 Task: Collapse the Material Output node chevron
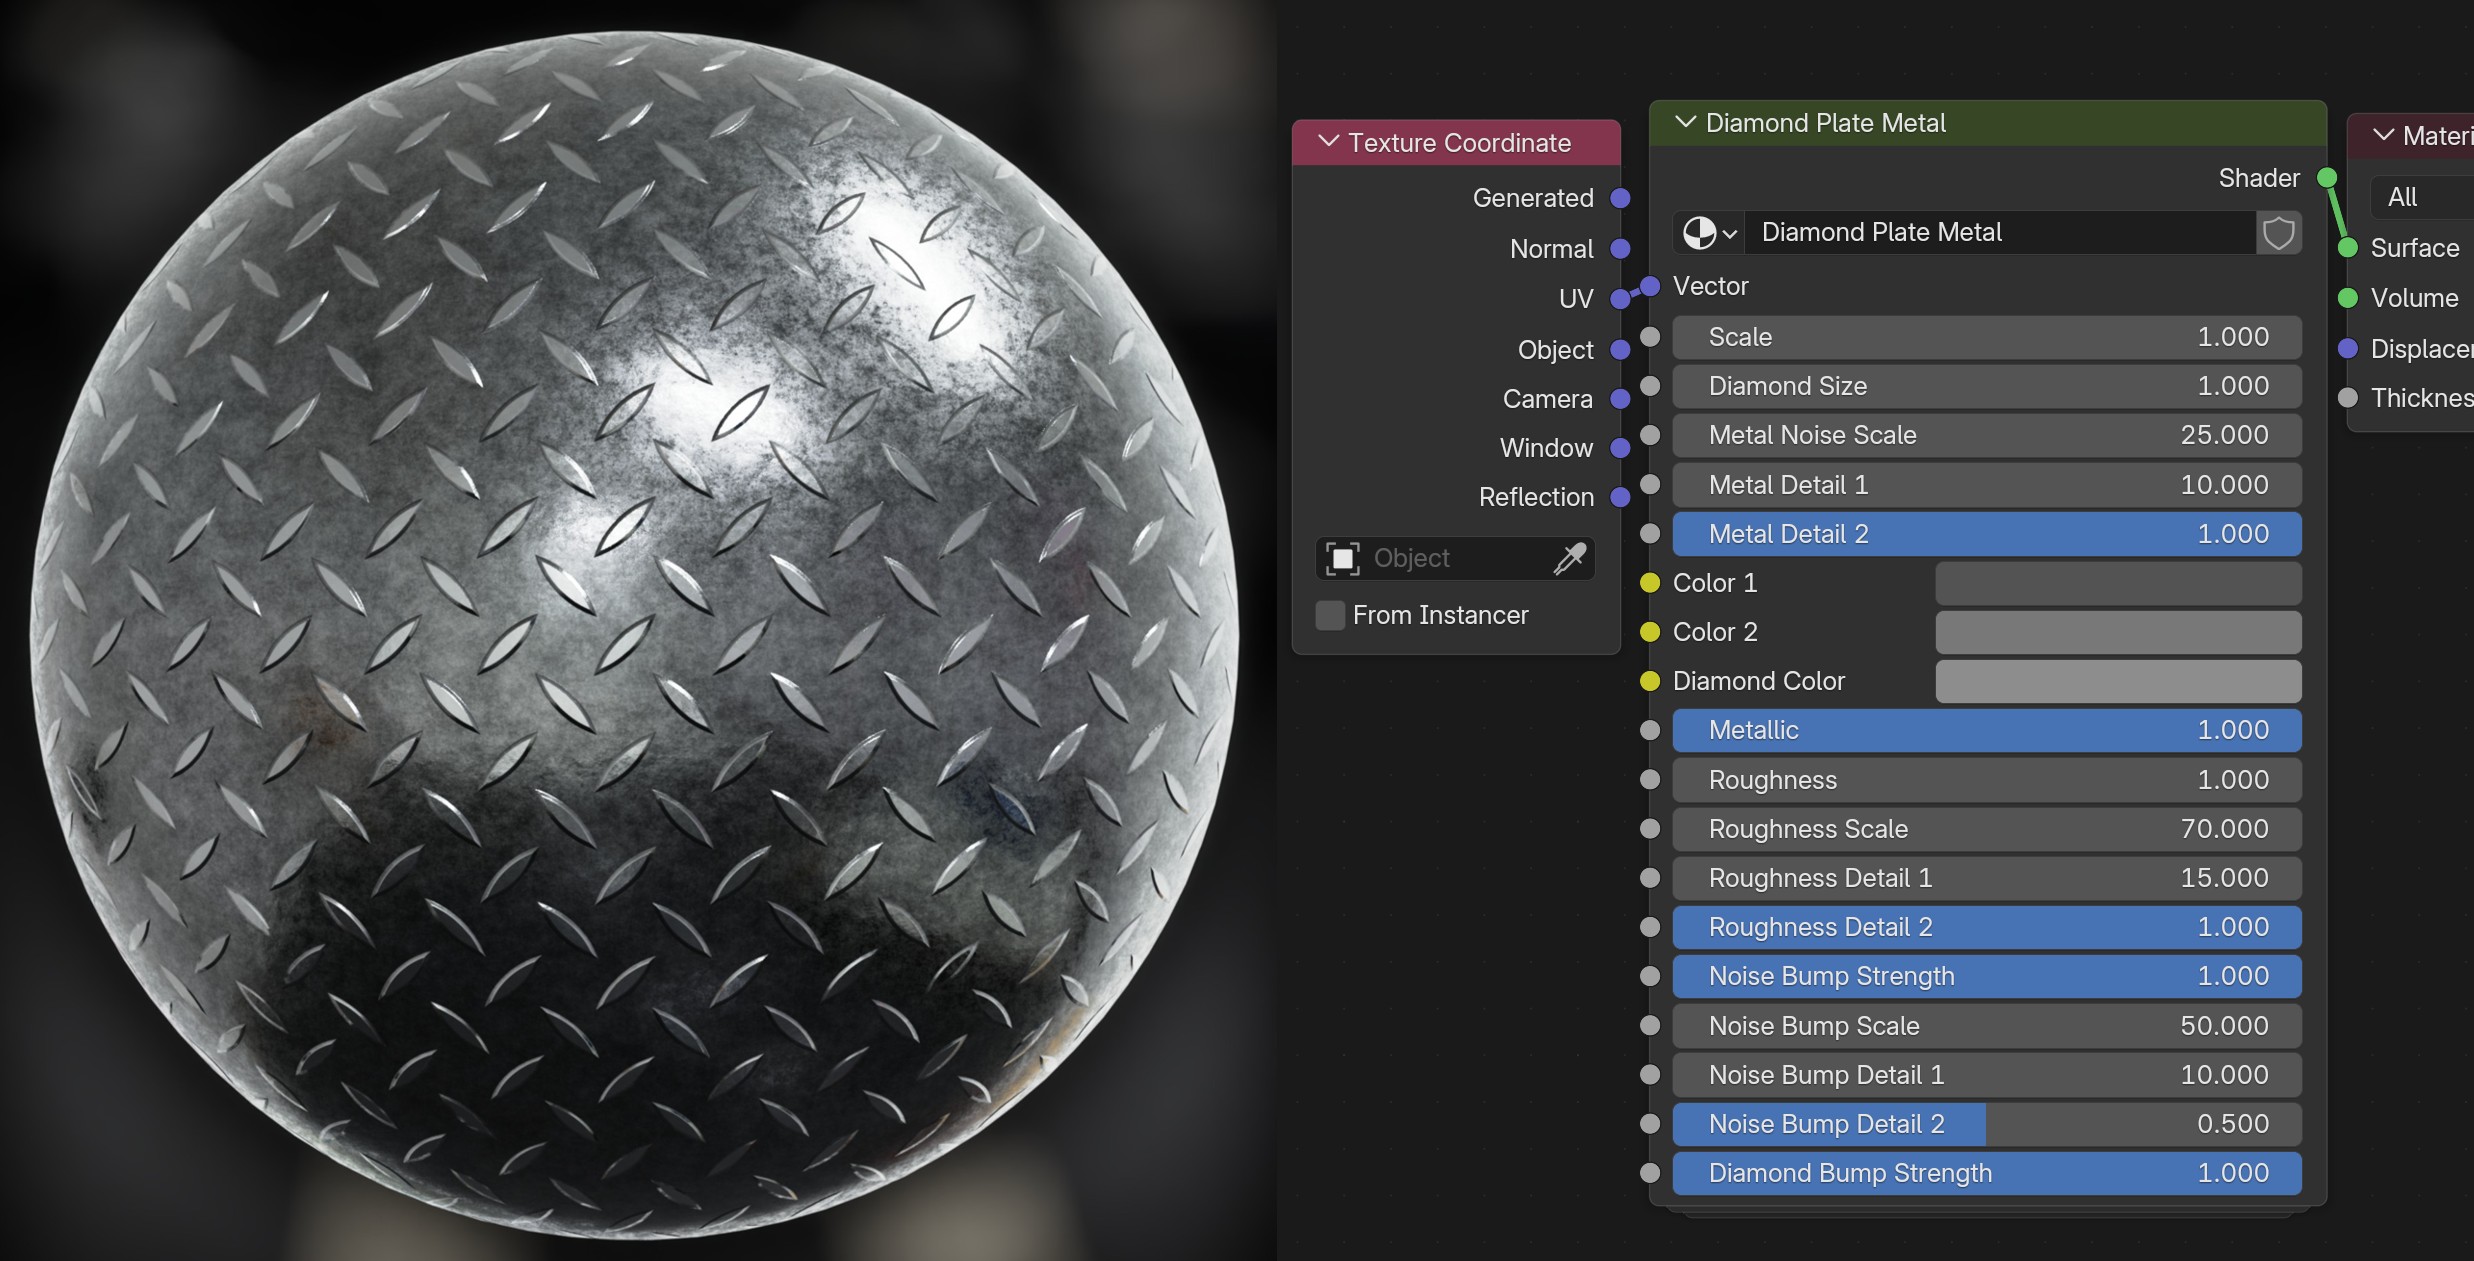[x=2383, y=135]
